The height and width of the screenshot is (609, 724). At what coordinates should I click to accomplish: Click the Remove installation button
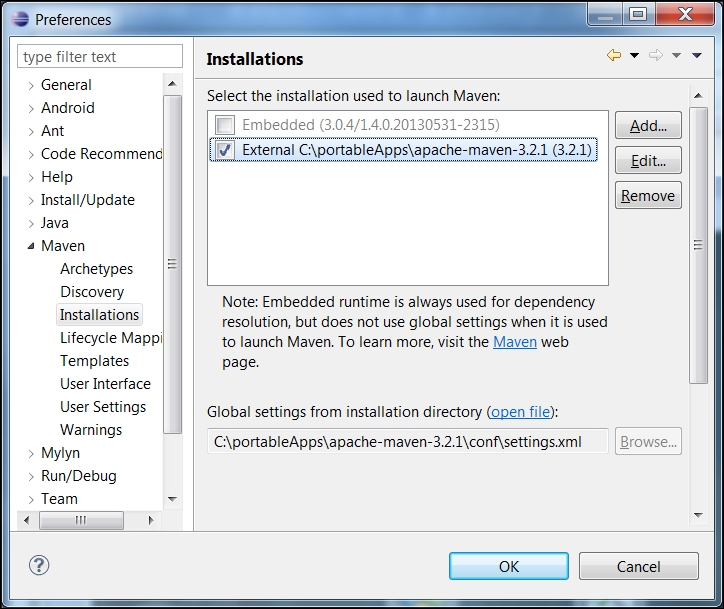[648, 195]
